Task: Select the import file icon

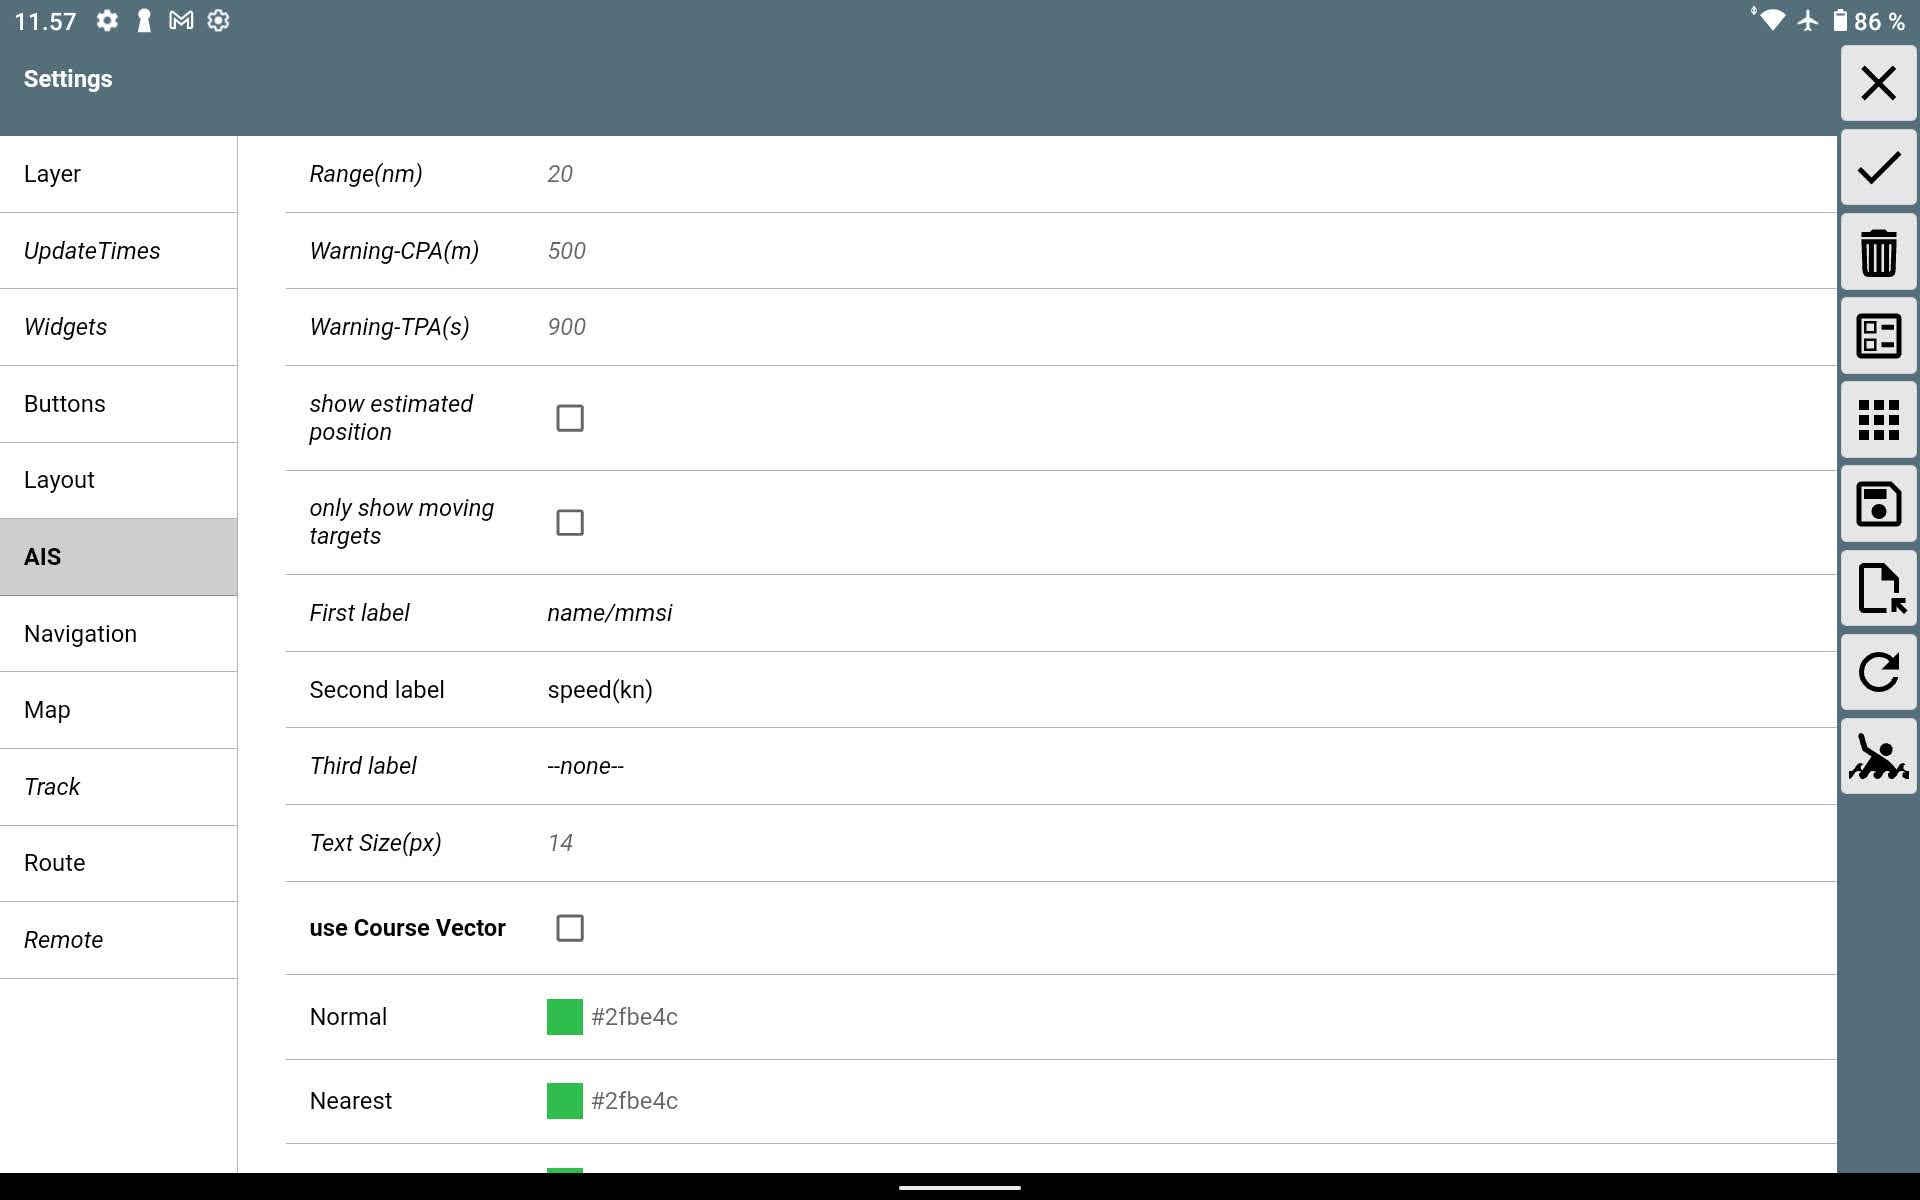Action: tap(1878, 588)
